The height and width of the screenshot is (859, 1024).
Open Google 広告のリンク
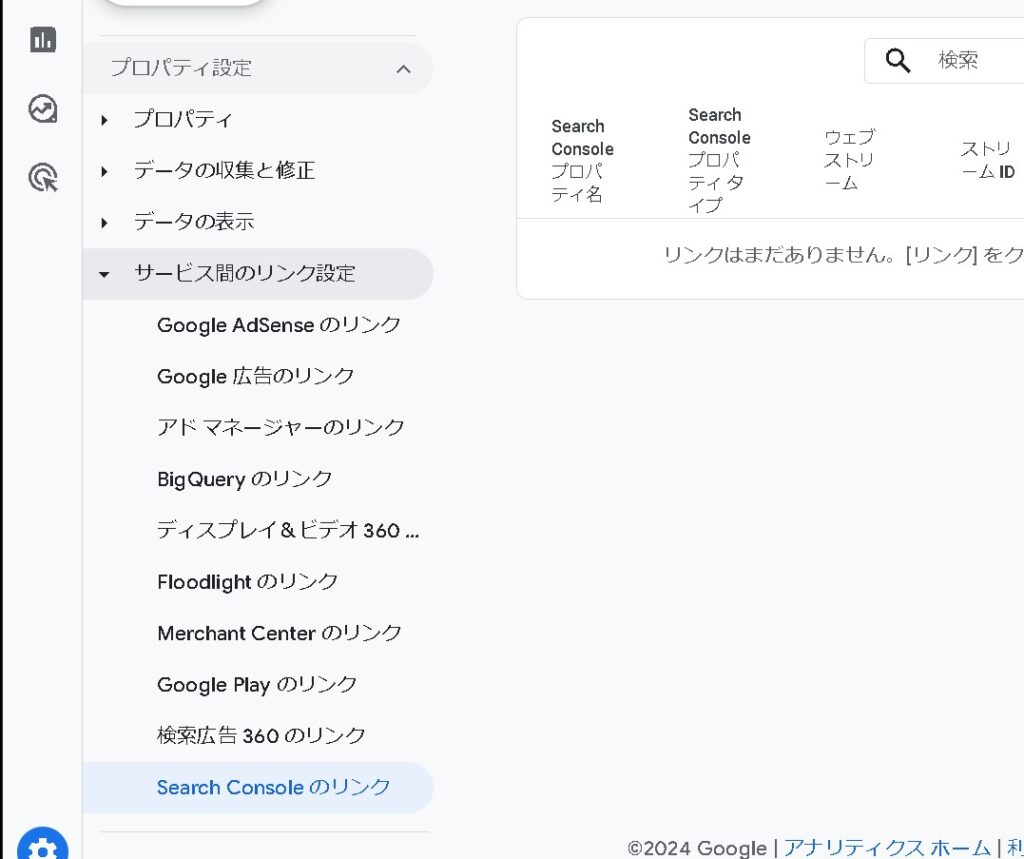[x=255, y=376]
